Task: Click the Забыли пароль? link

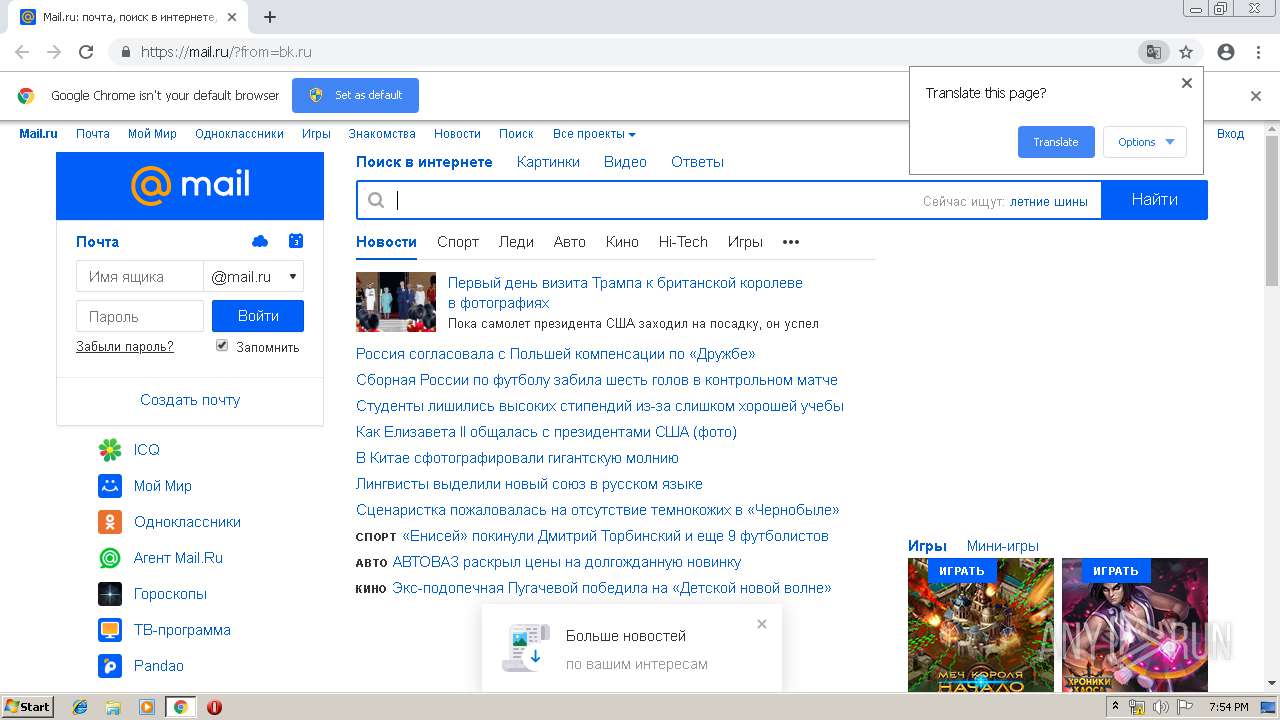Action: click(x=125, y=347)
